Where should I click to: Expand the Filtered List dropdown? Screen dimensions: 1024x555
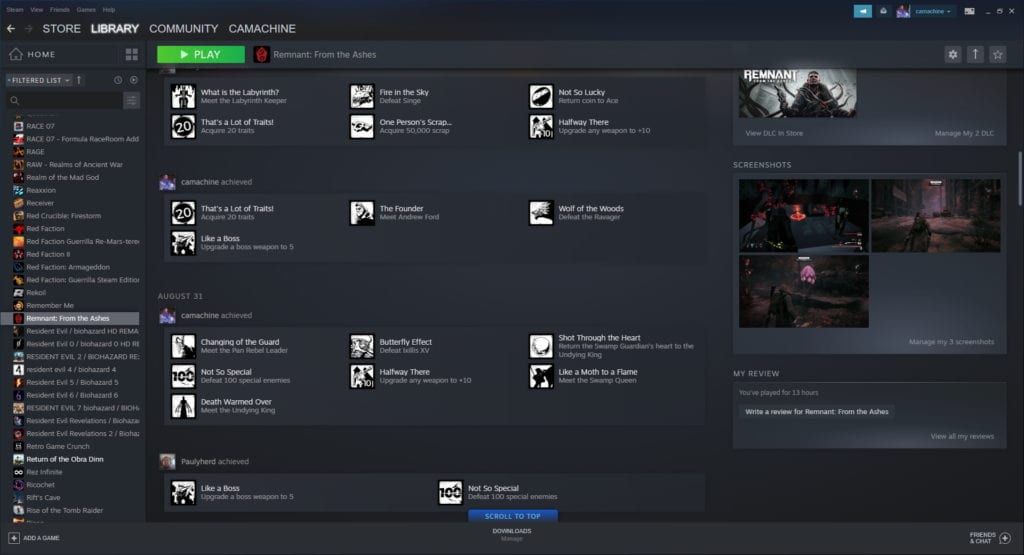[x=38, y=80]
